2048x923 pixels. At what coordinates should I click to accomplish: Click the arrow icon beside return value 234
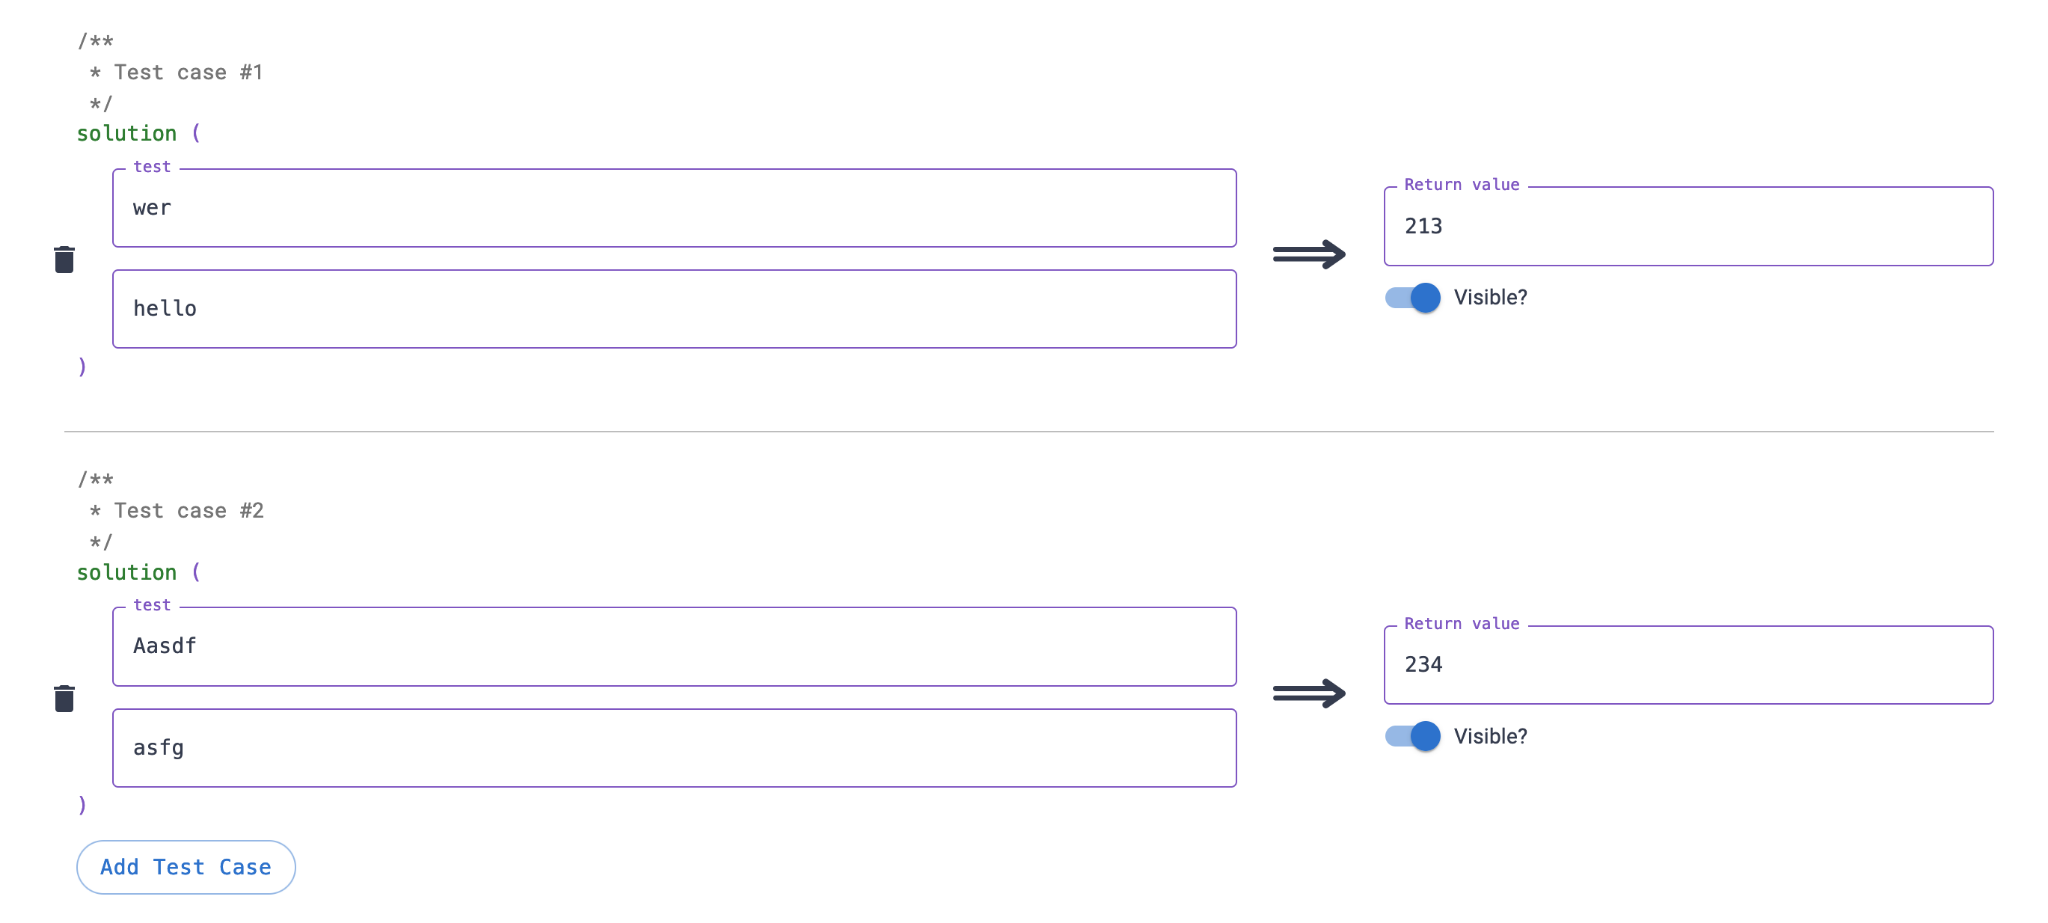pyautogui.click(x=1309, y=693)
